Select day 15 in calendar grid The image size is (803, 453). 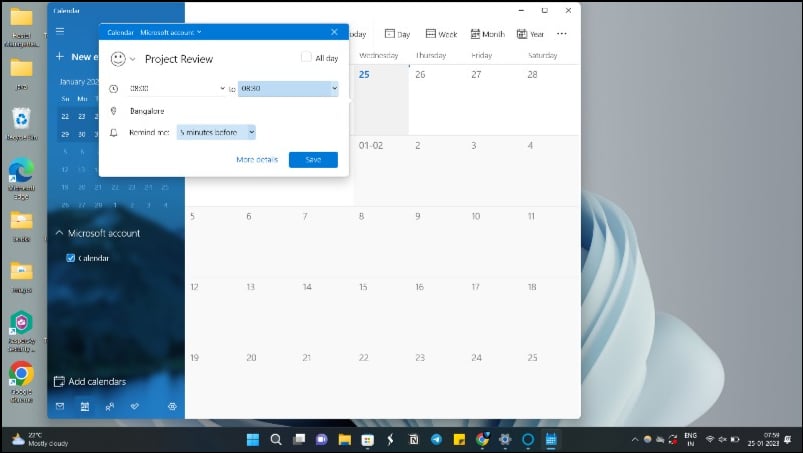tap(381, 313)
